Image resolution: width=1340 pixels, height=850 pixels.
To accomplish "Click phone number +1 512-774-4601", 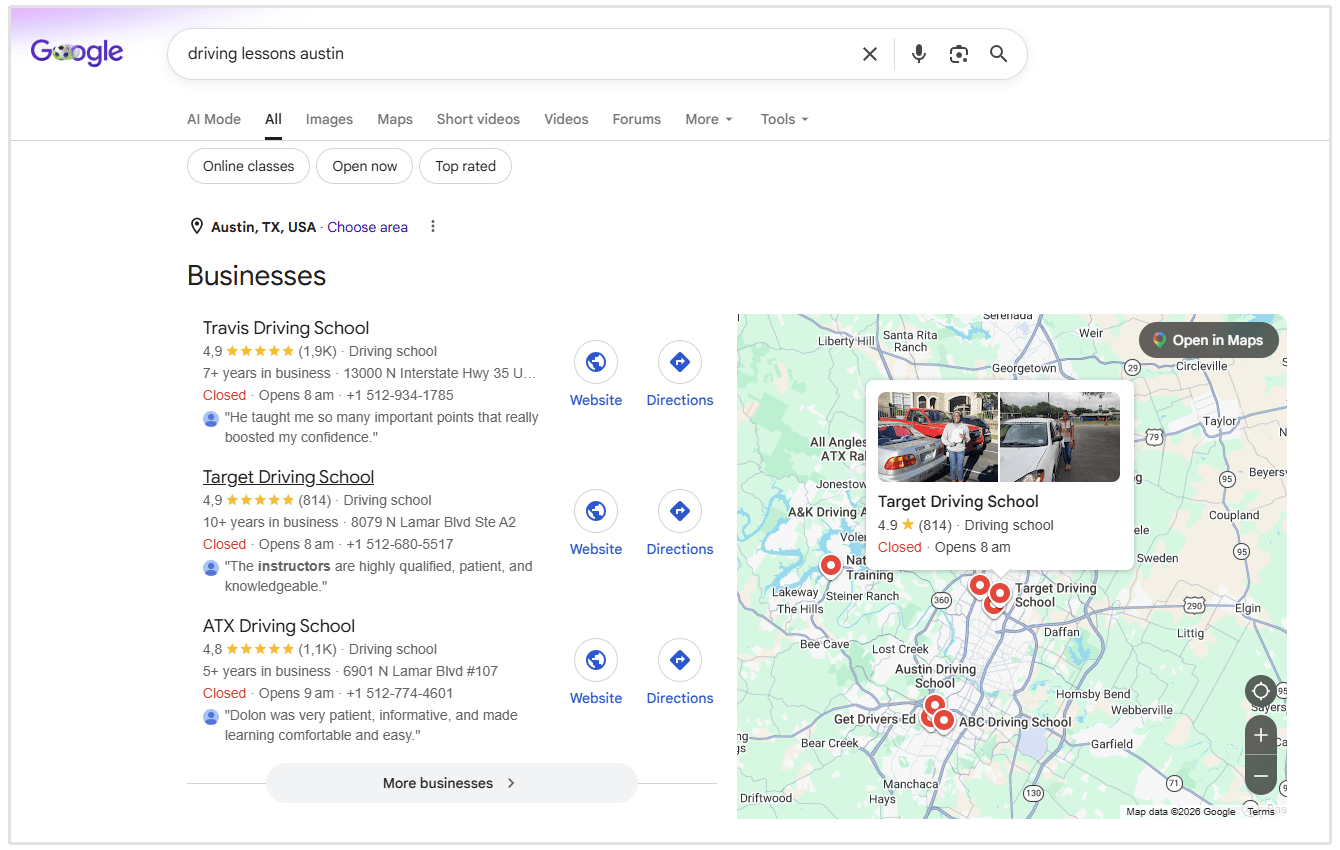I will point(400,693).
